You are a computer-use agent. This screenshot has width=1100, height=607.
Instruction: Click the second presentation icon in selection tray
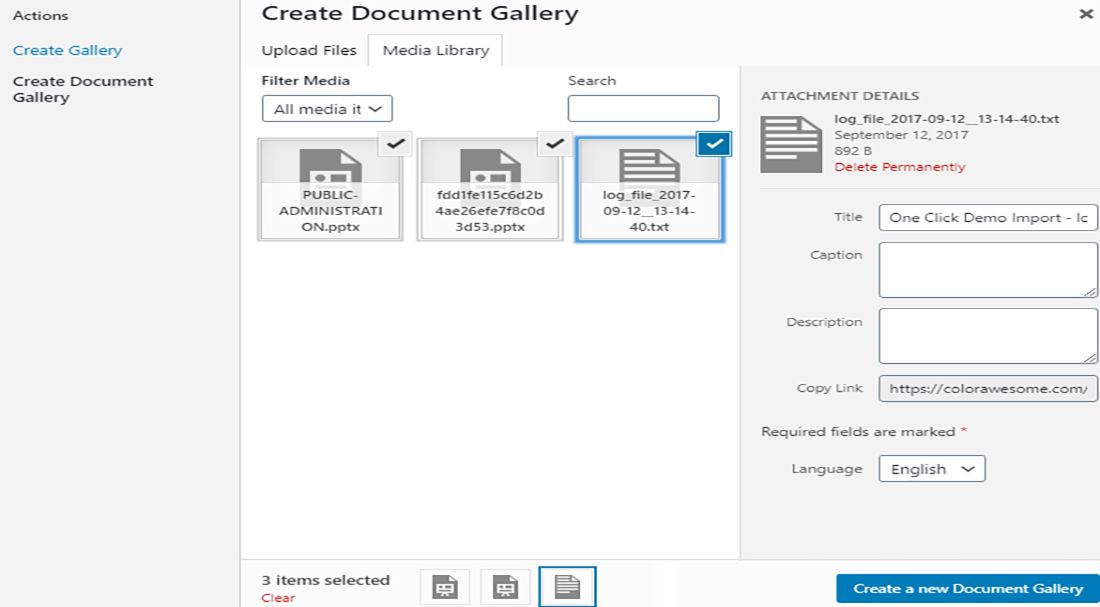pyautogui.click(x=505, y=587)
